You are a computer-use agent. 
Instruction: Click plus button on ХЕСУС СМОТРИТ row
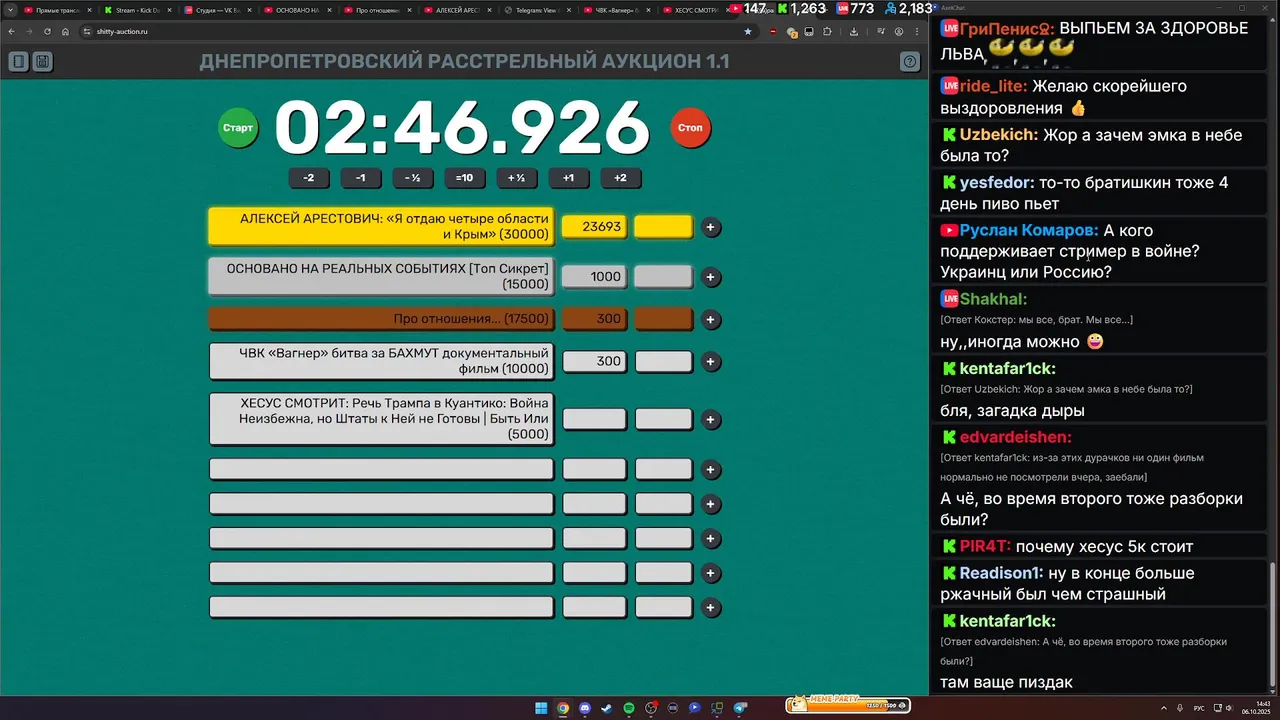click(711, 420)
